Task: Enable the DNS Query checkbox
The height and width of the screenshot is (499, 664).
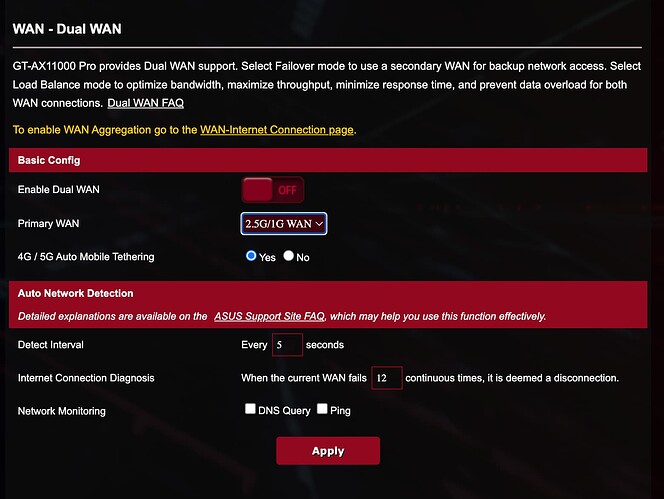Action: (250, 409)
